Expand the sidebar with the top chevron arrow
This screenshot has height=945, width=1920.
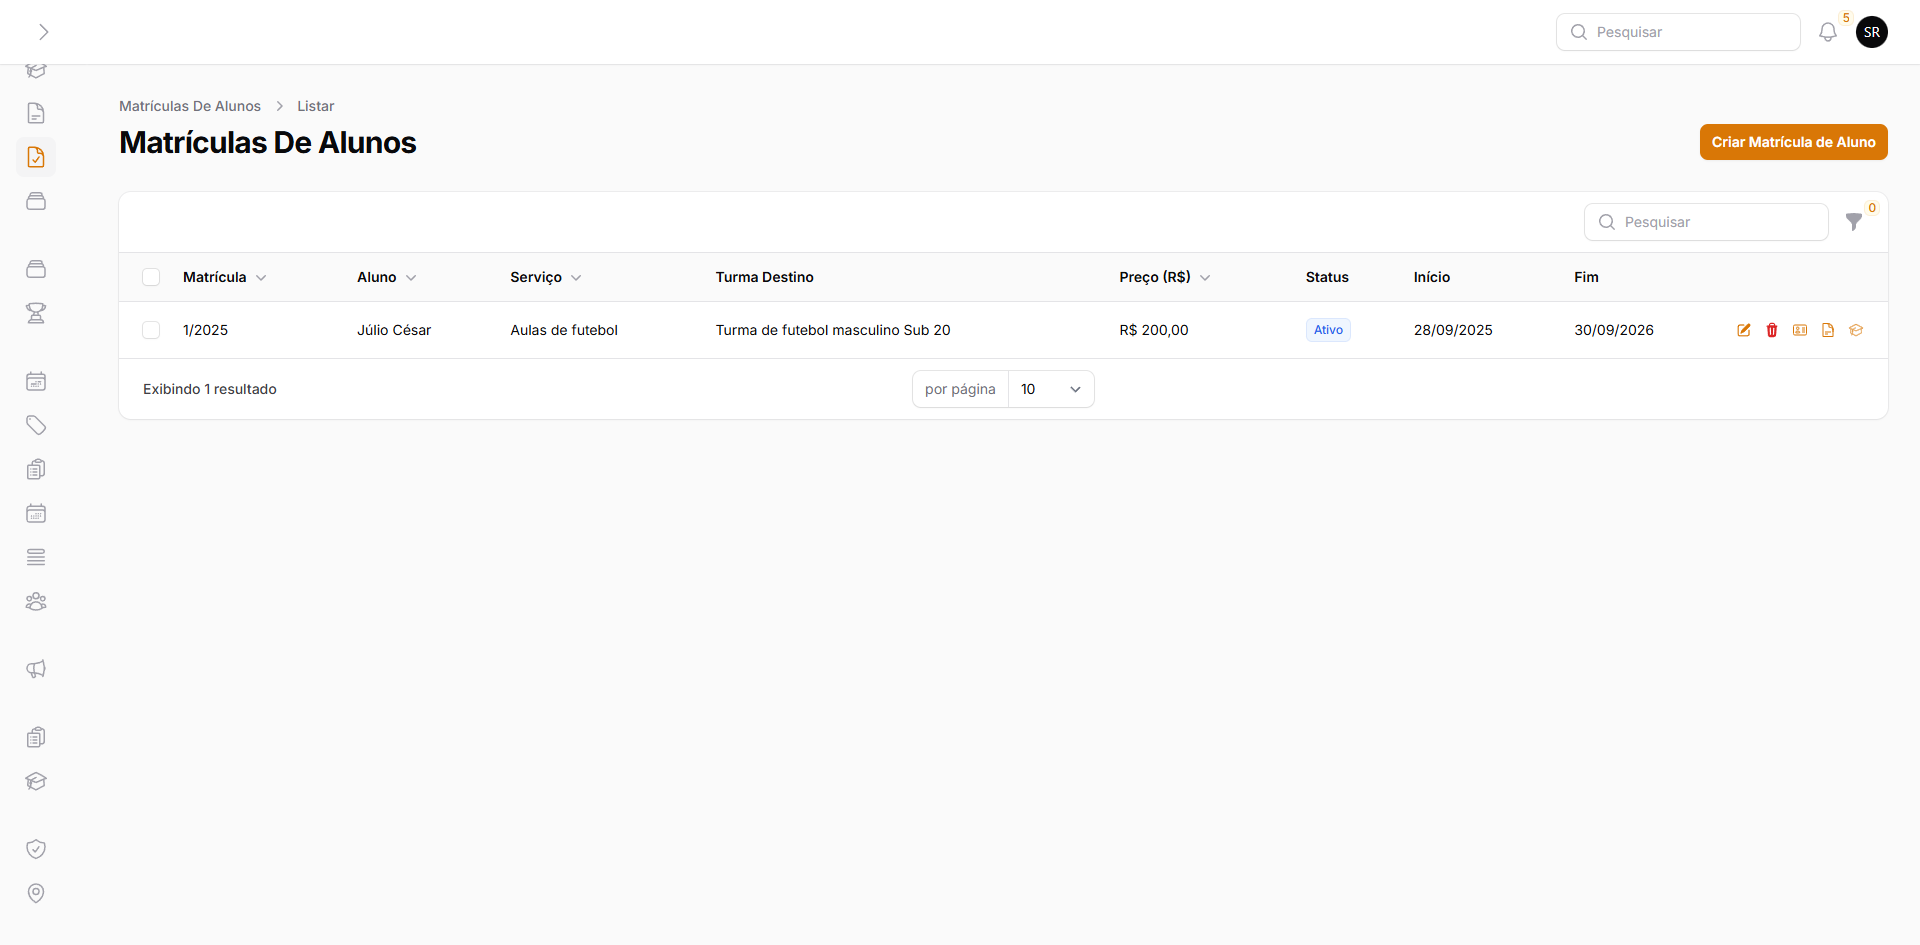click(x=43, y=32)
